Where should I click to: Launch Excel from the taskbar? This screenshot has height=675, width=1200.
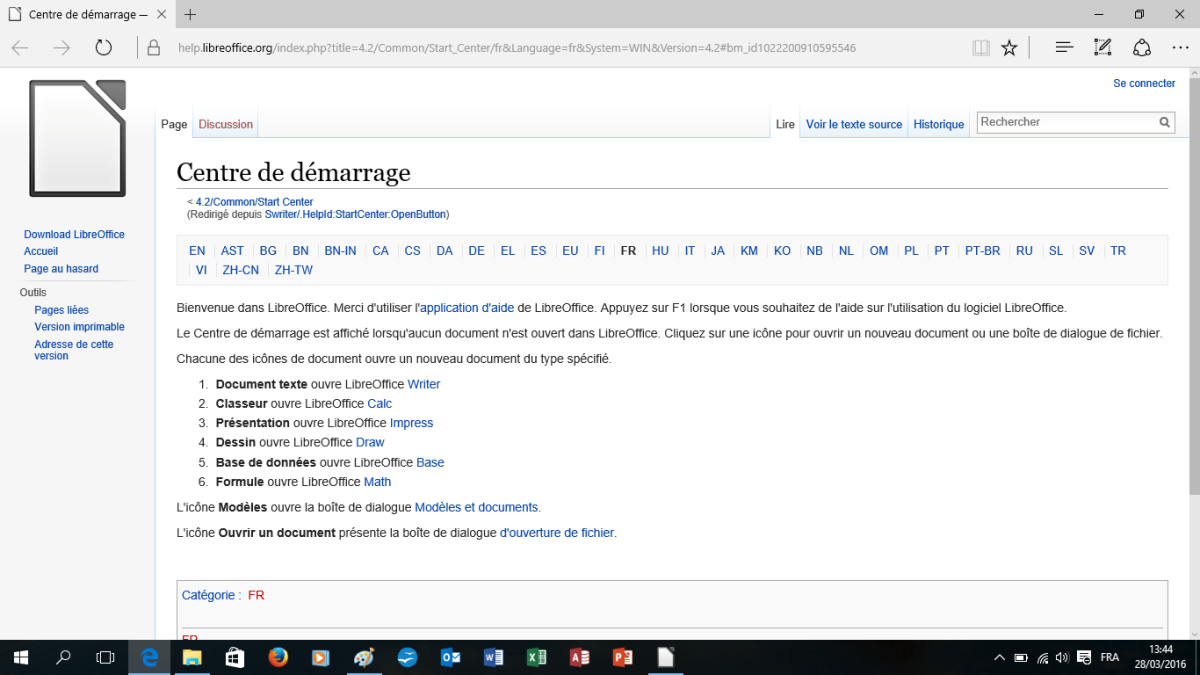click(x=536, y=657)
